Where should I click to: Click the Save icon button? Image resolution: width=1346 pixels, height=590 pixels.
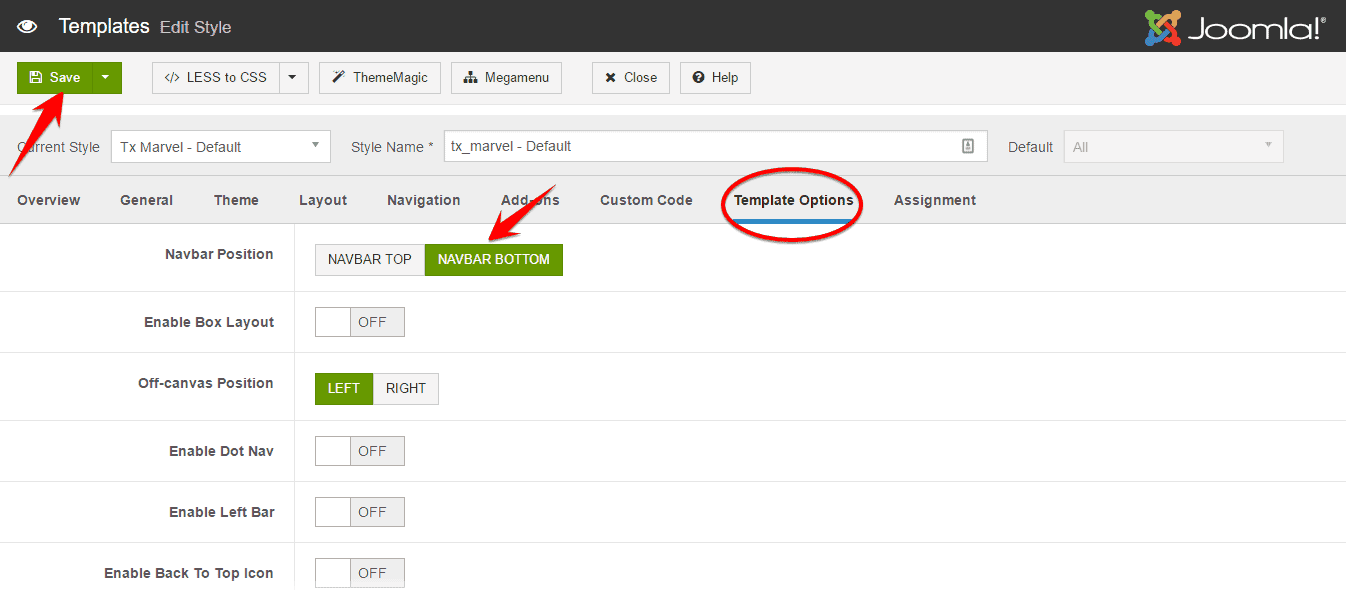click(38, 77)
